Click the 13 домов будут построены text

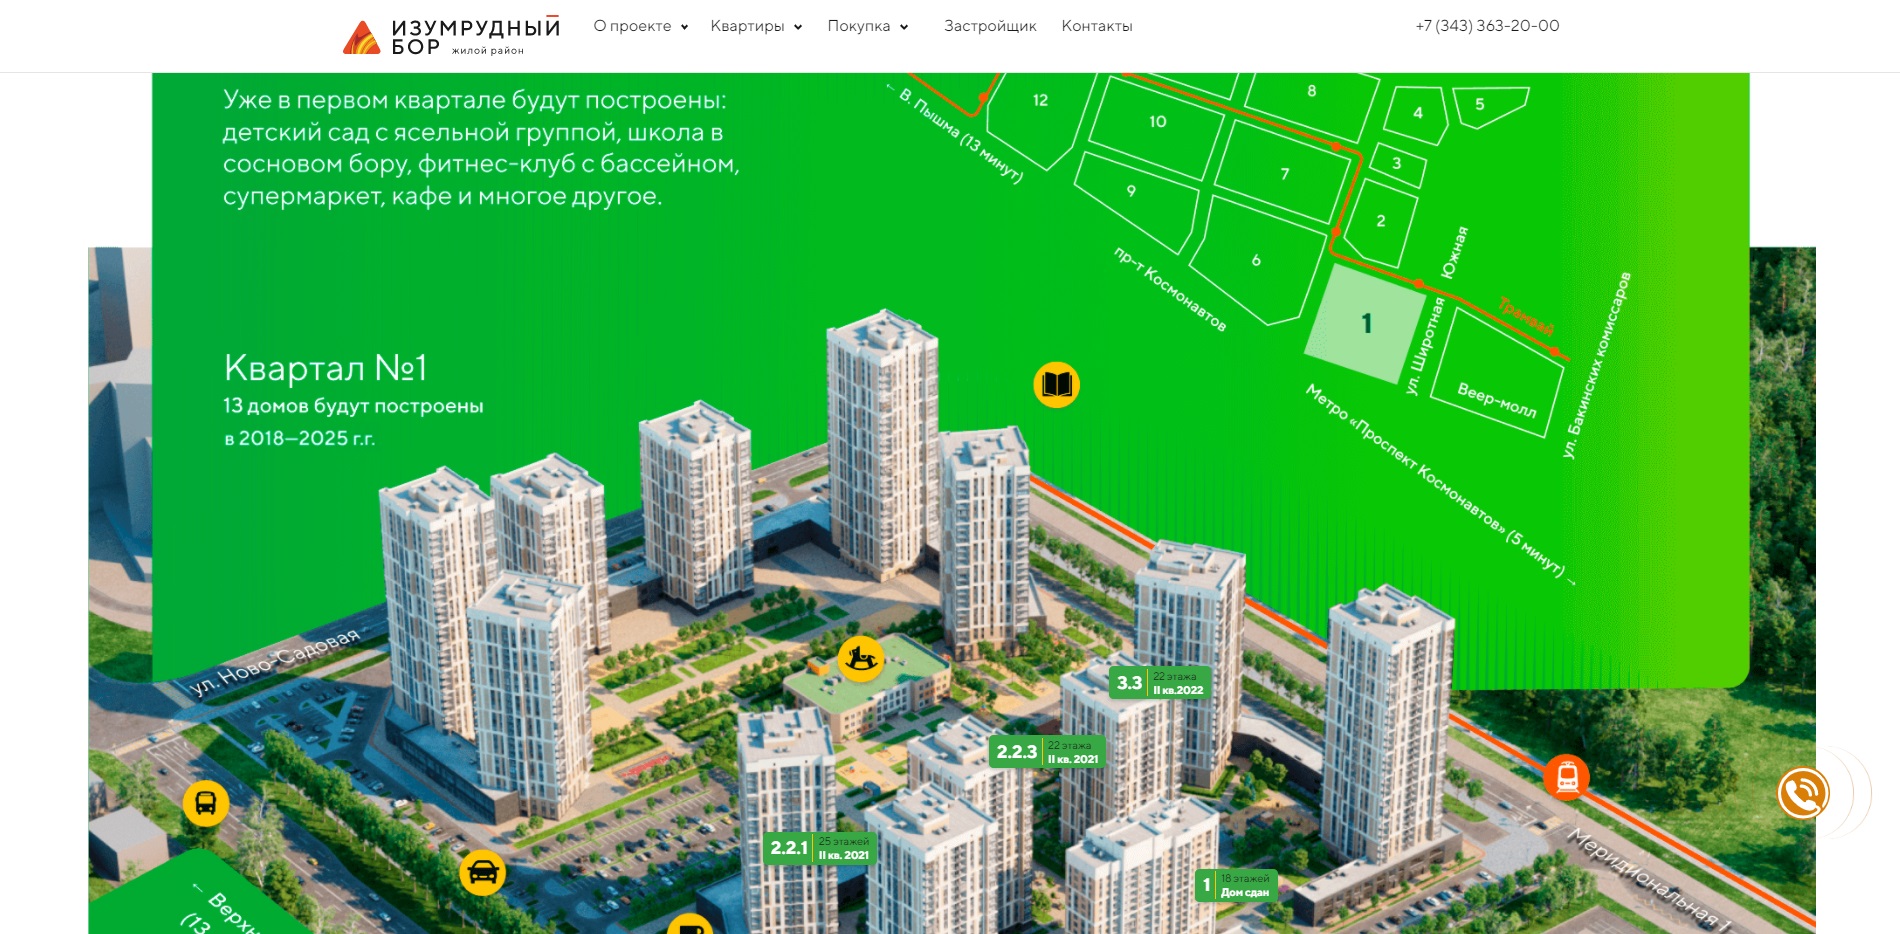(353, 406)
